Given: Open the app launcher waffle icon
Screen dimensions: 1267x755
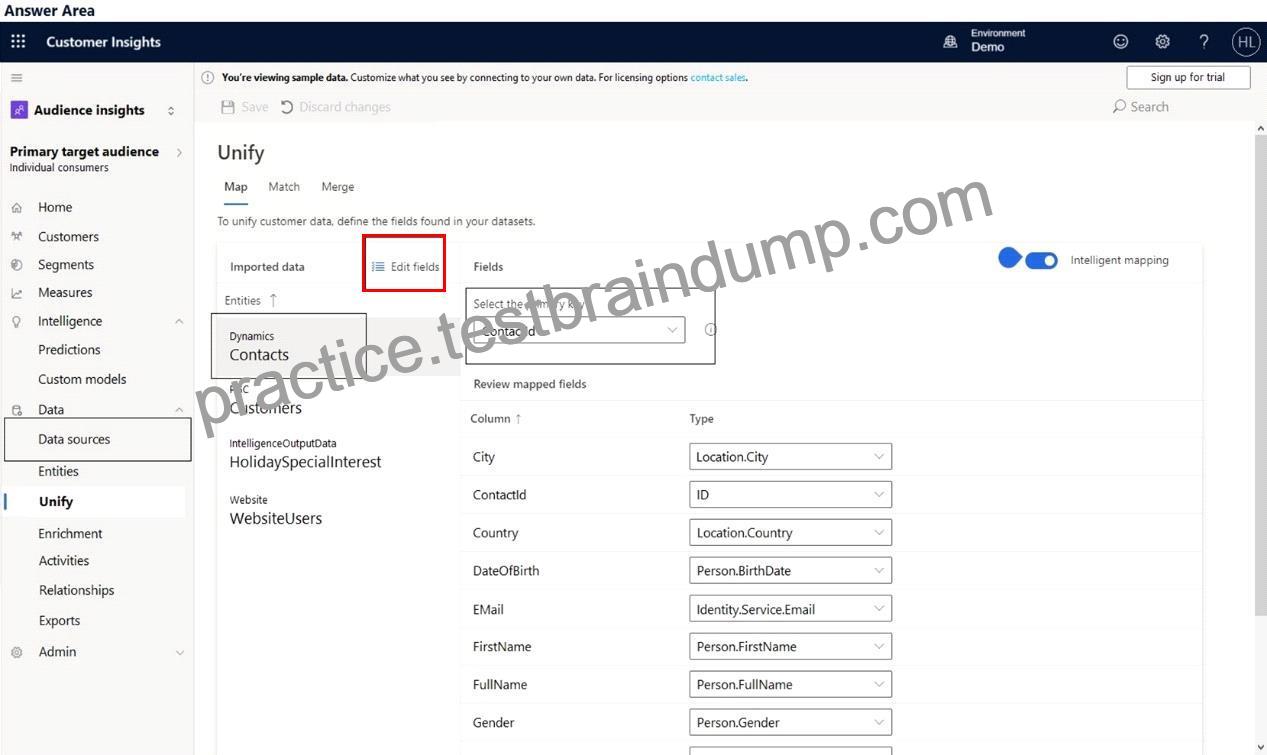Looking at the screenshot, I should 18,42.
